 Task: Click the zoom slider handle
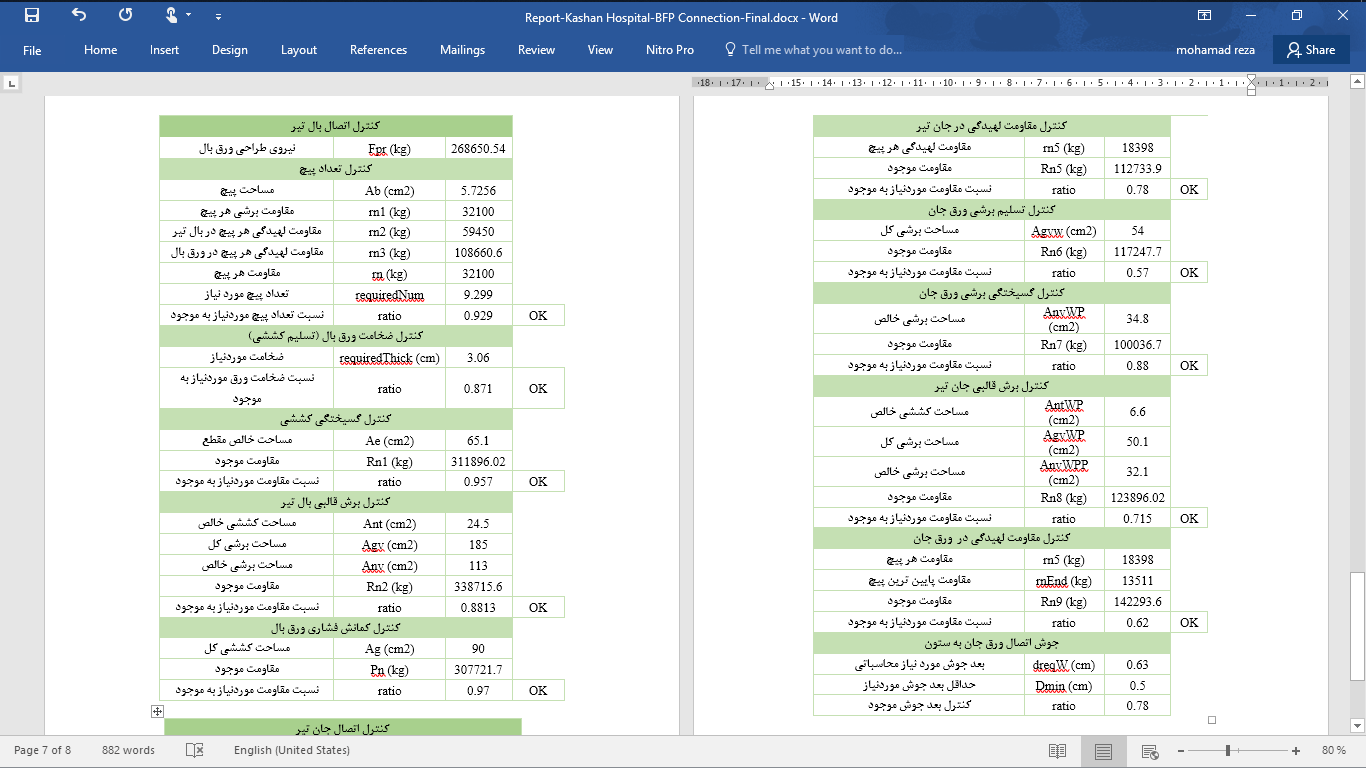click(x=1228, y=751)
